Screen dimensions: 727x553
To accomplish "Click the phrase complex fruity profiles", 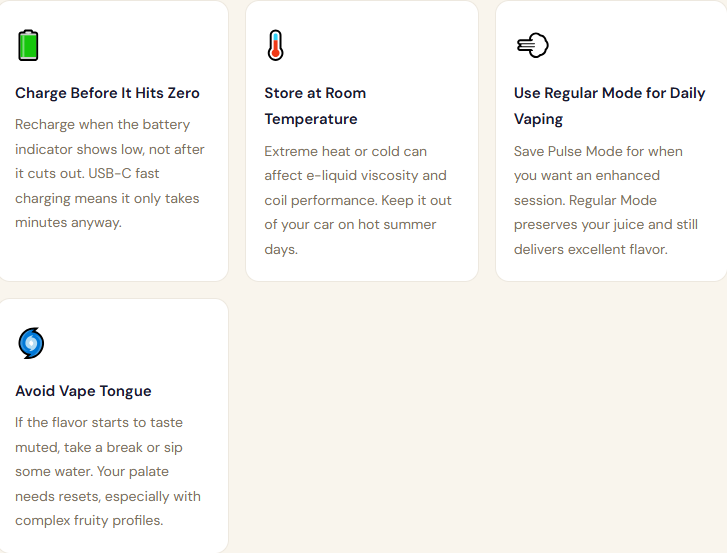I will [88, 520].
